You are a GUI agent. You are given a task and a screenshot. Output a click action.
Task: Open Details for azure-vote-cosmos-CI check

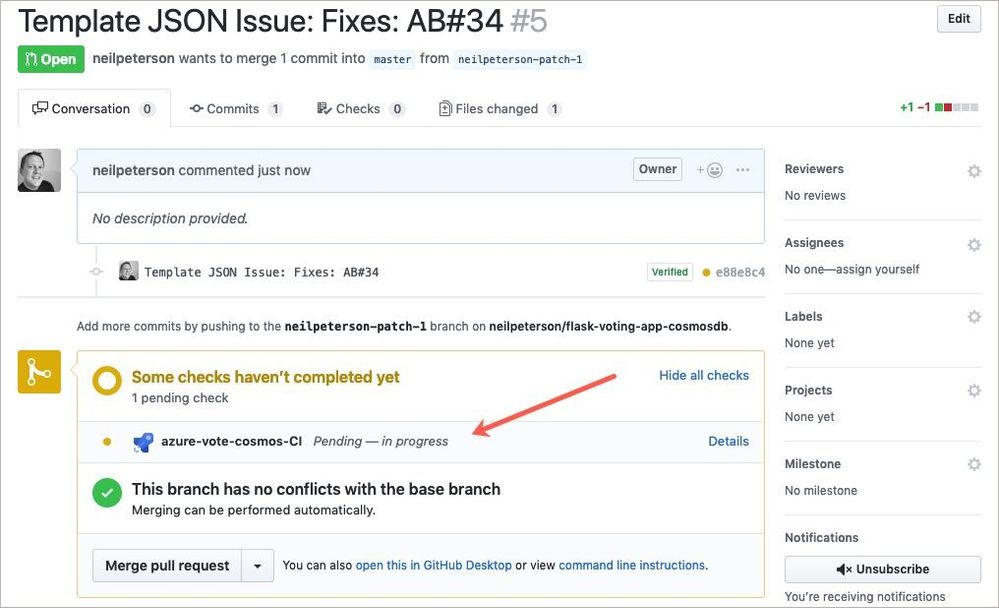coord(728,441)
